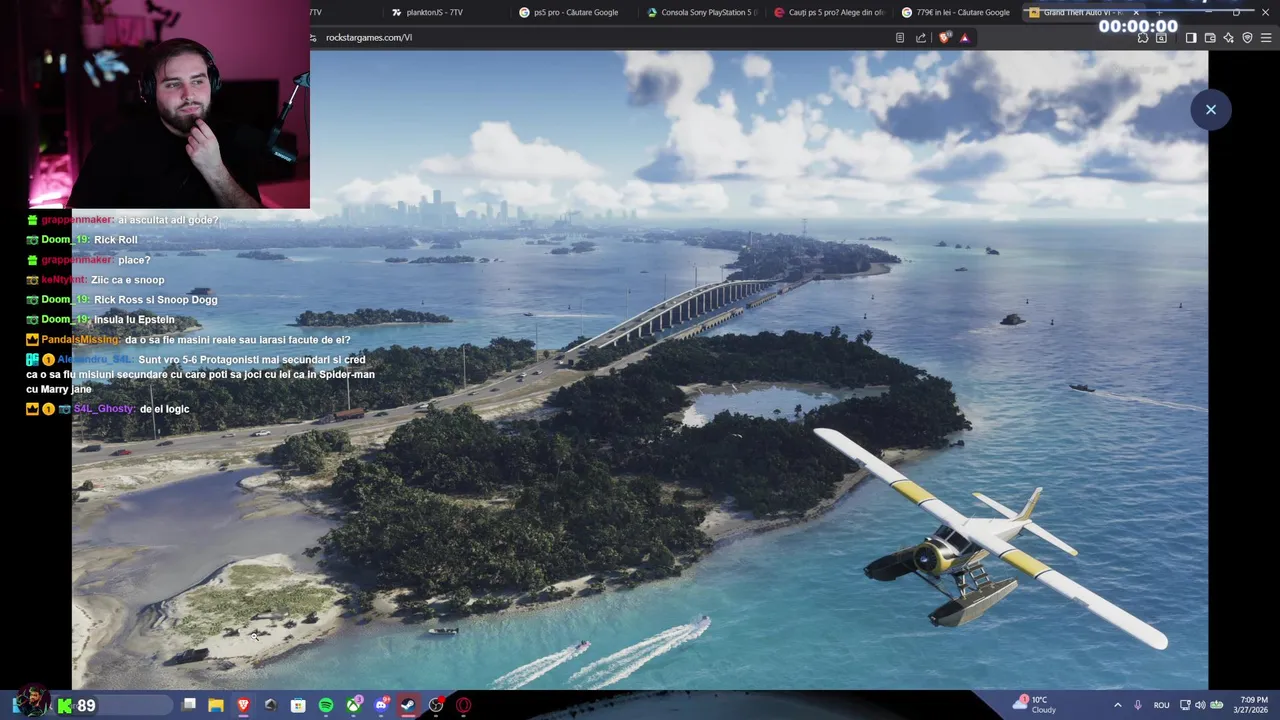
Task: Open the weather widget showing 10°C Cloudy
Action: (1035, 705)
